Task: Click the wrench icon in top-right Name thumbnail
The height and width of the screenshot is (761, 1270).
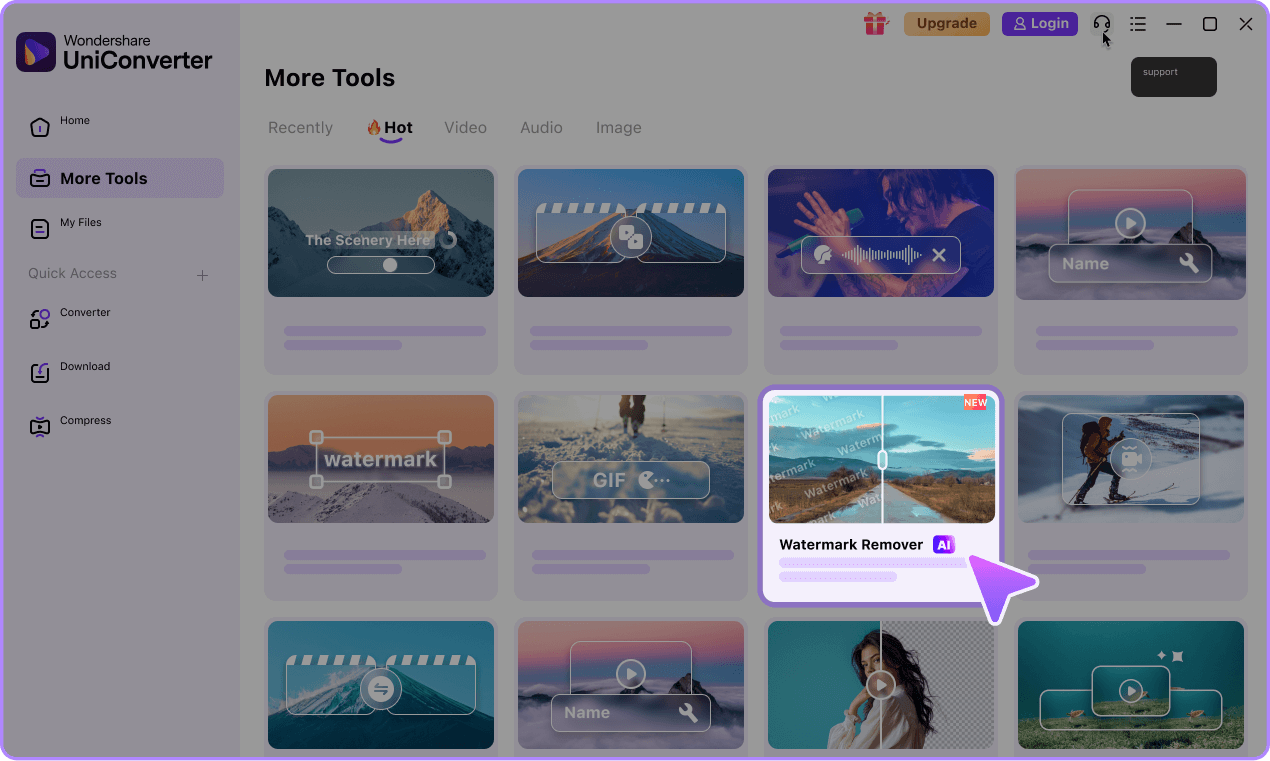Action: tap(1189, 263)
